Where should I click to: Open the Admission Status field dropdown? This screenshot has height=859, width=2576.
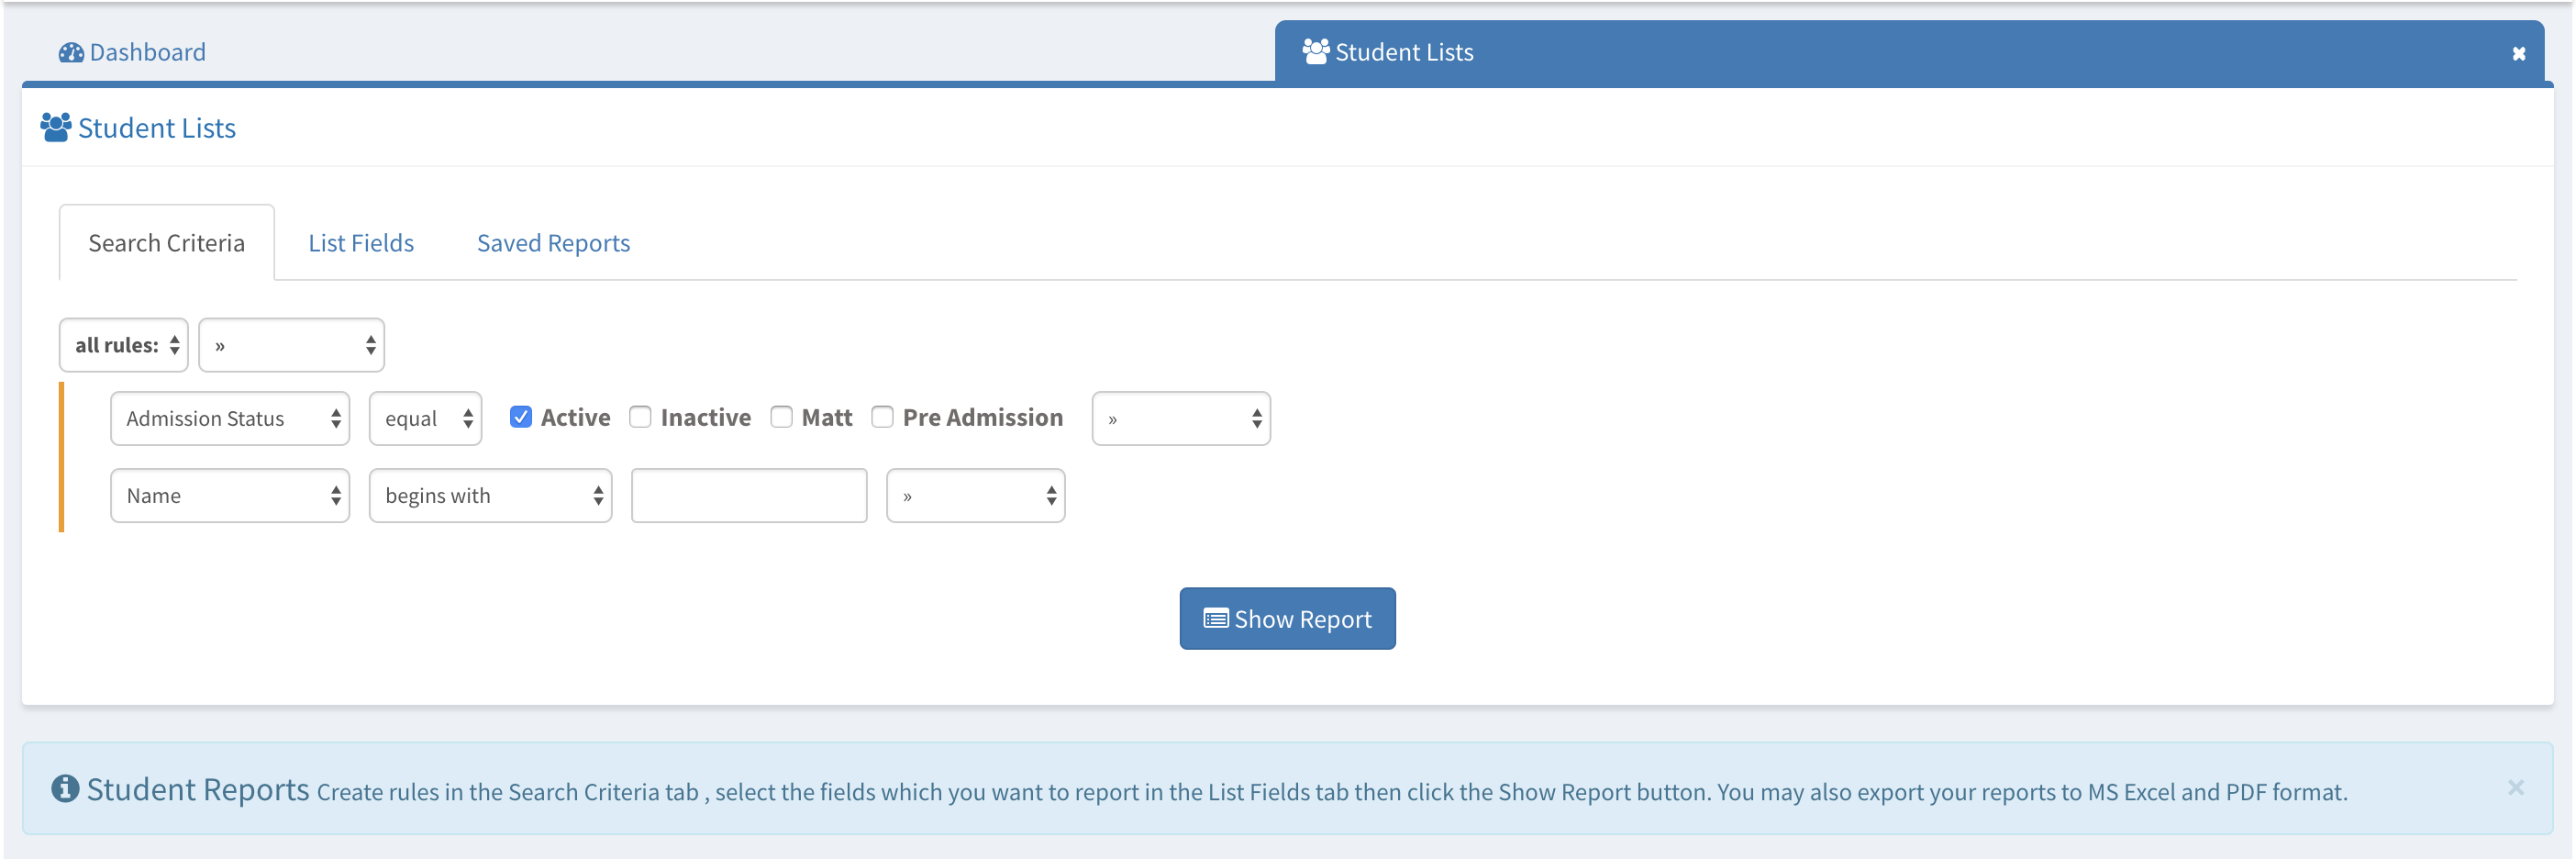click(230, 418)
